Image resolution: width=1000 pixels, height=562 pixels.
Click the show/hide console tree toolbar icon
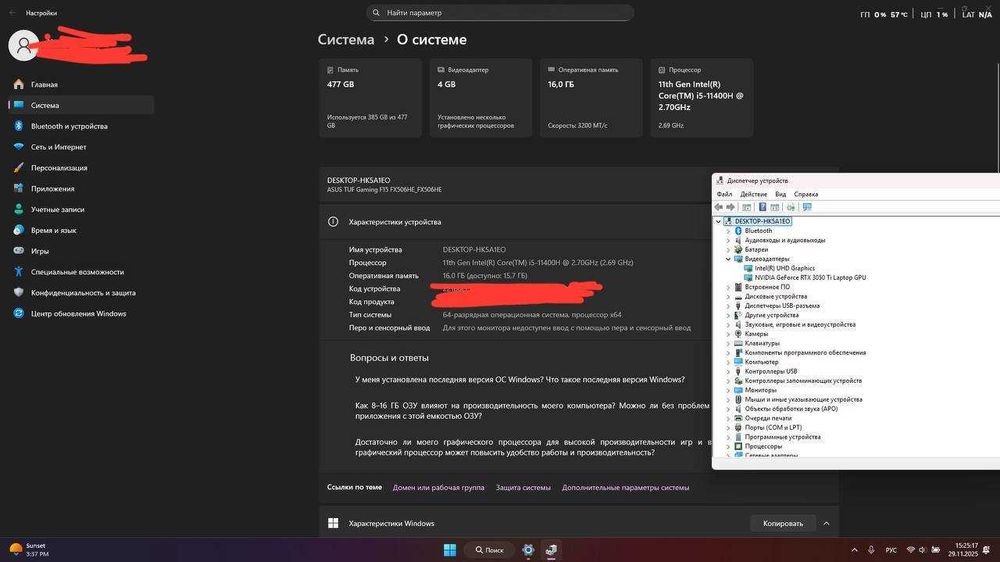click(746, 207)
